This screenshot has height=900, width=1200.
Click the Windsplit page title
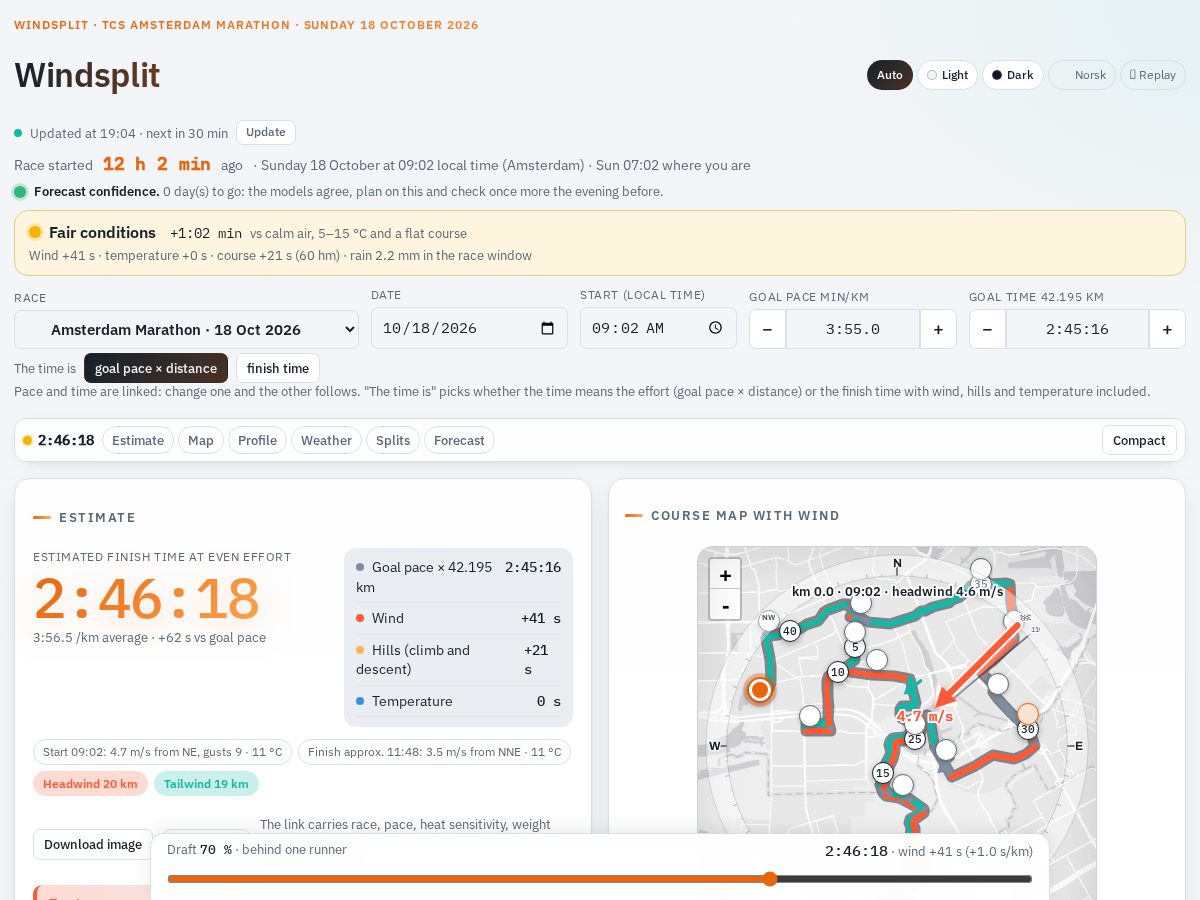pos(87,76)
